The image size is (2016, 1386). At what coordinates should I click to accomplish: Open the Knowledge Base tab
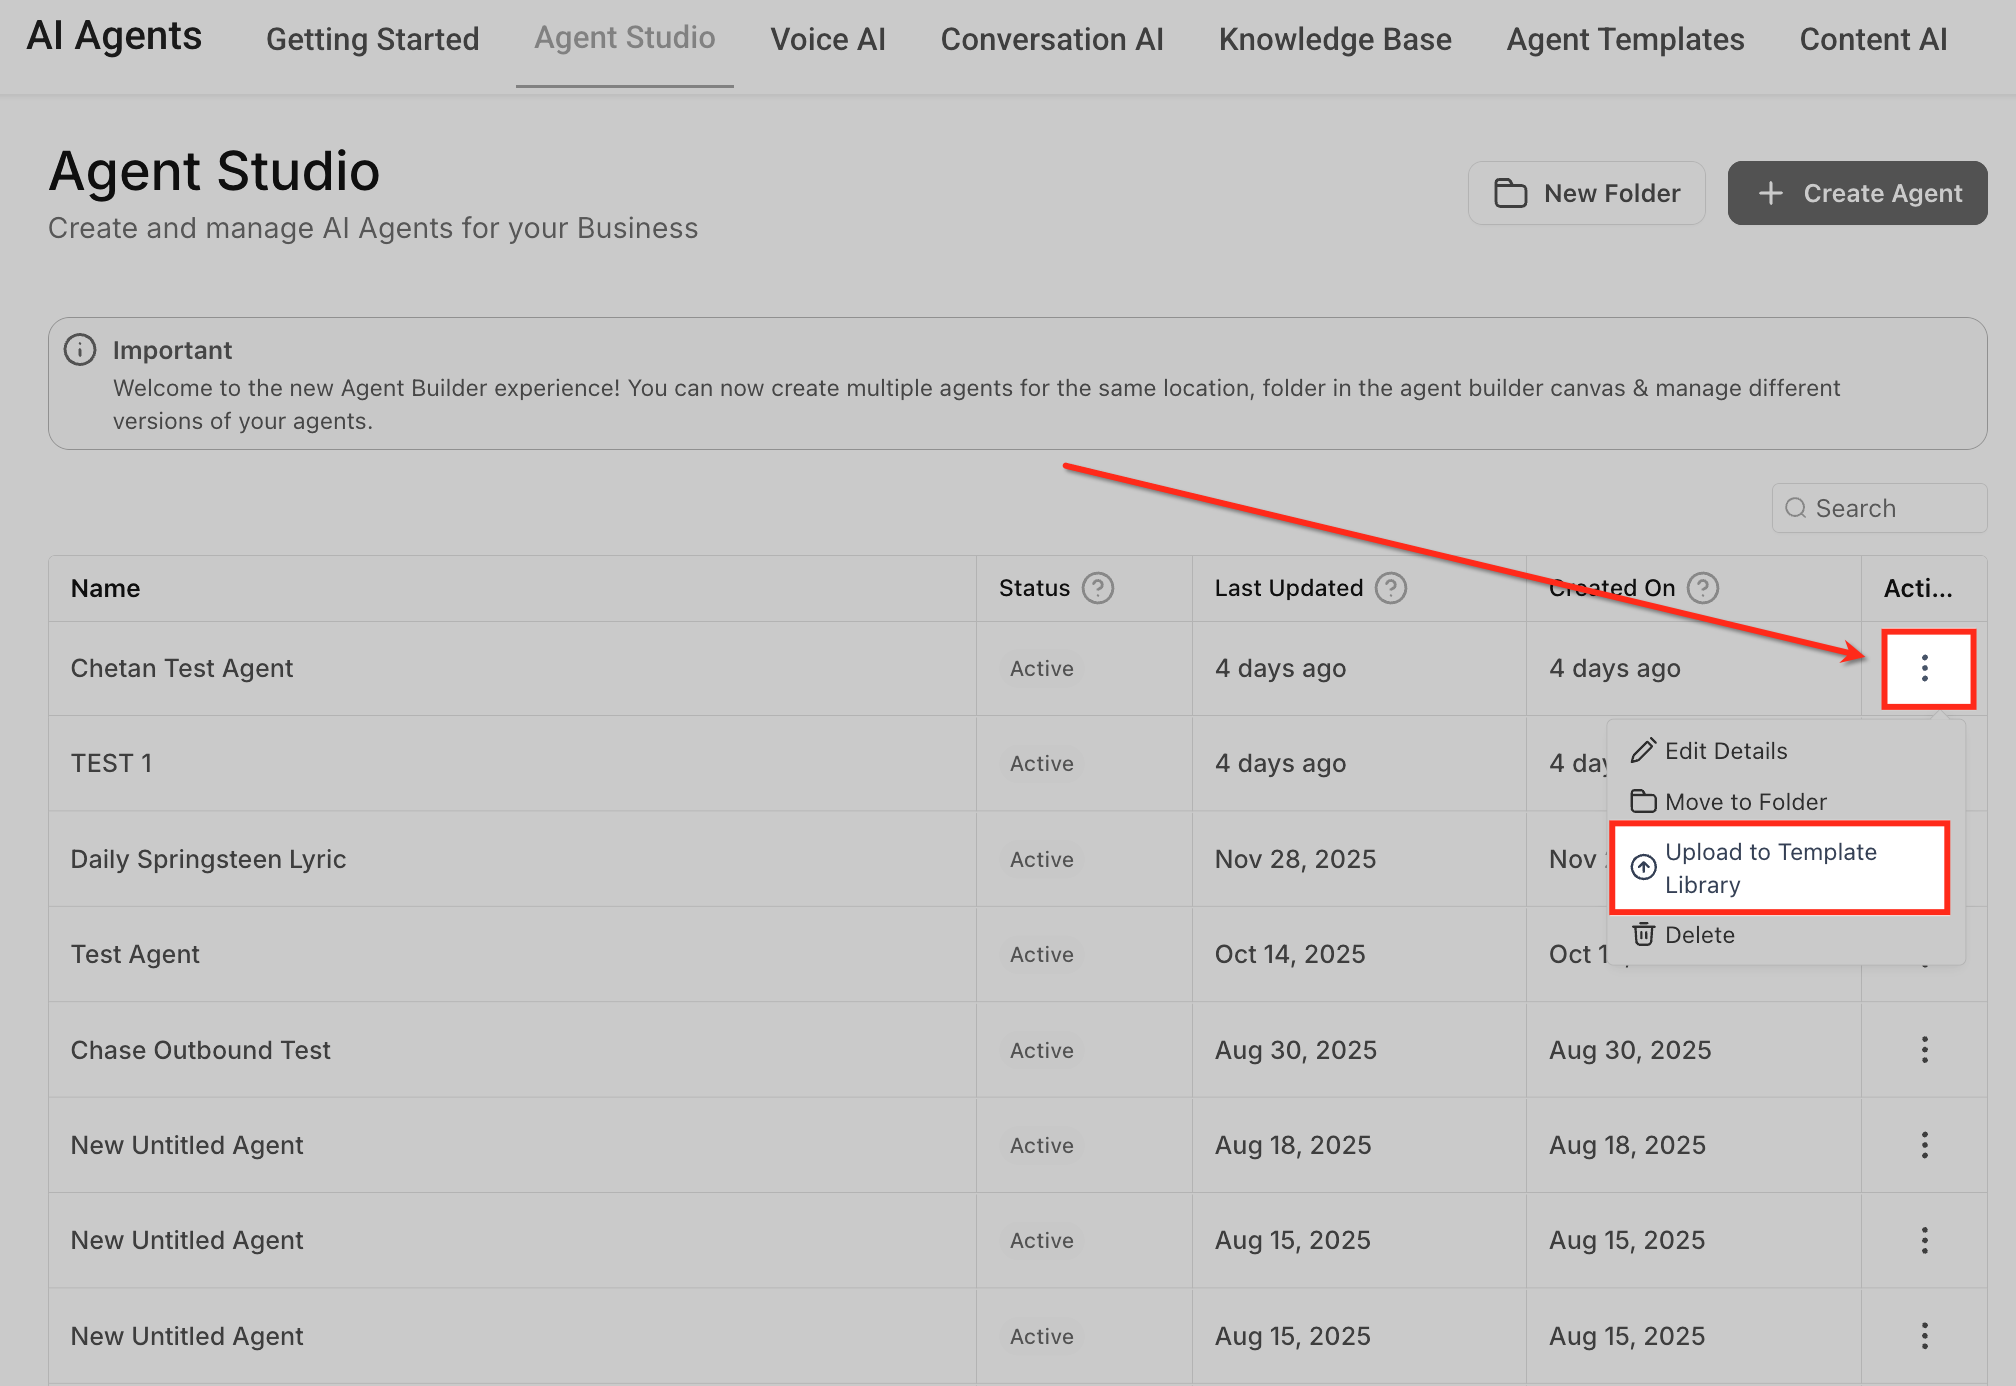tap(1334, 40)
